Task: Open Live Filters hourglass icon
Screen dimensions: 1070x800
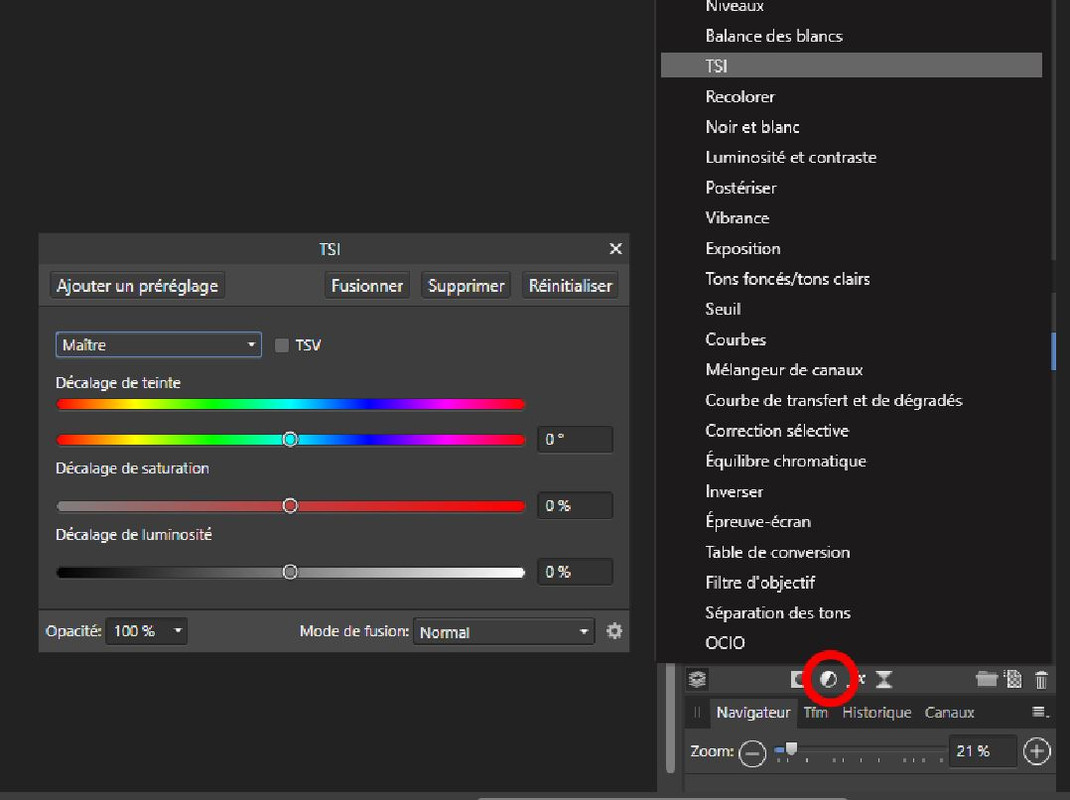Action: [x=884, y=679]
